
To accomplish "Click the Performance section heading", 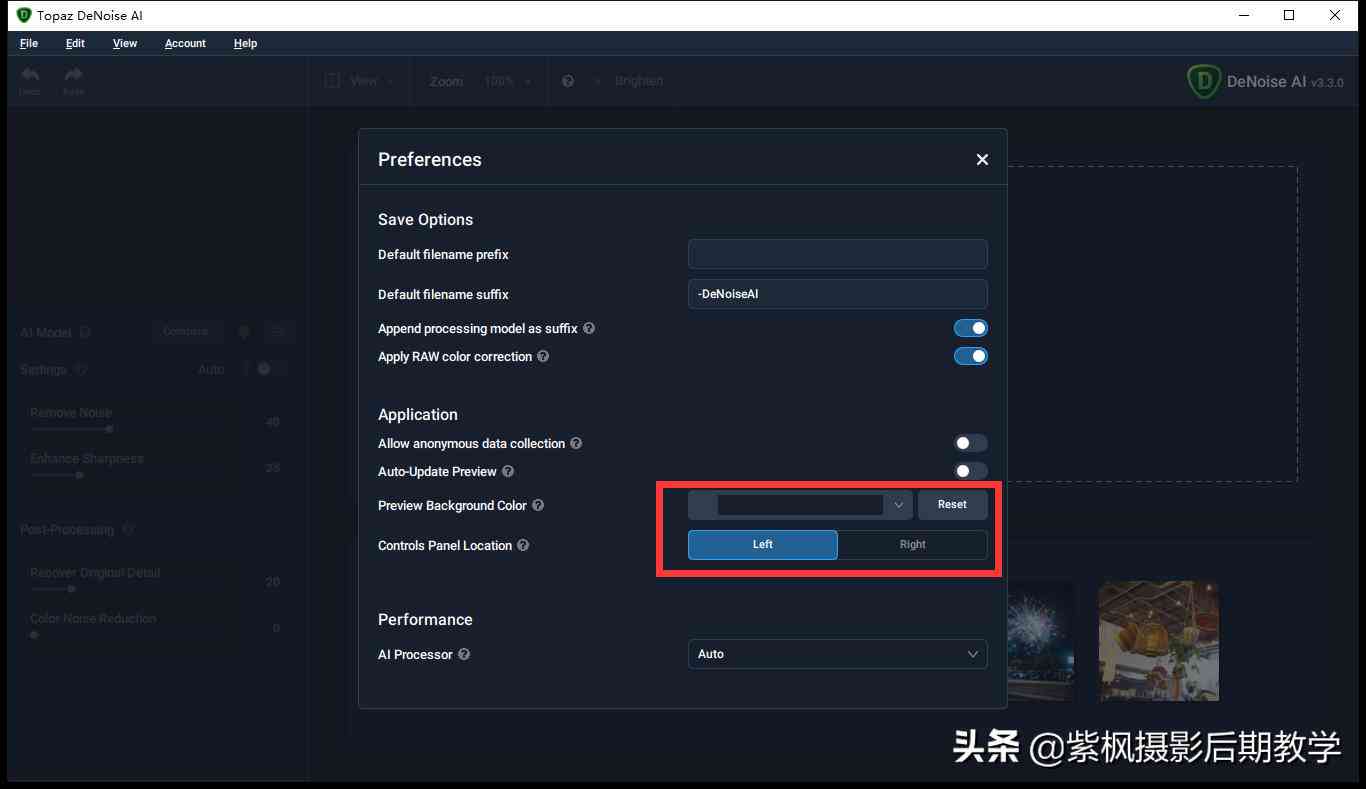I will (x=425, y=620).
